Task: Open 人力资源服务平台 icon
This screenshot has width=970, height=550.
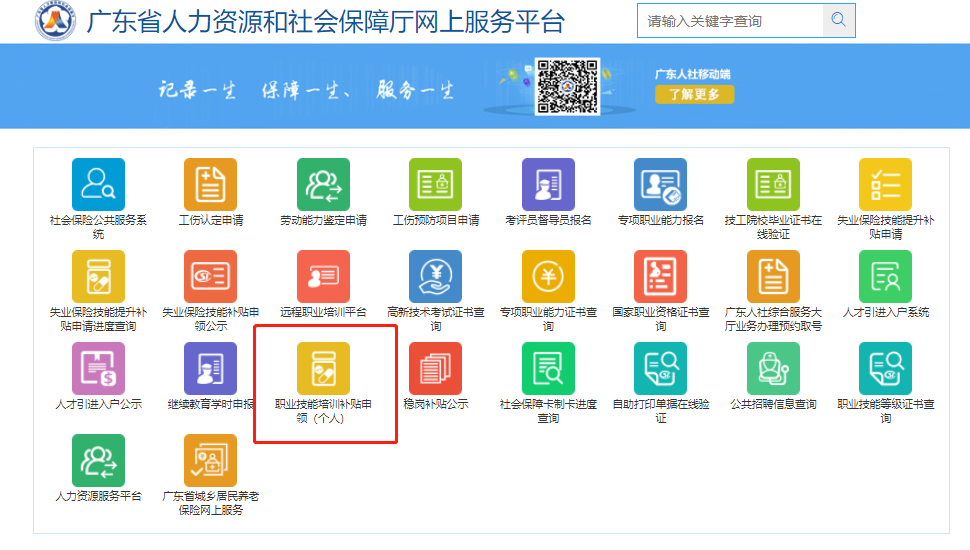Action: click(x=98, y=461)
